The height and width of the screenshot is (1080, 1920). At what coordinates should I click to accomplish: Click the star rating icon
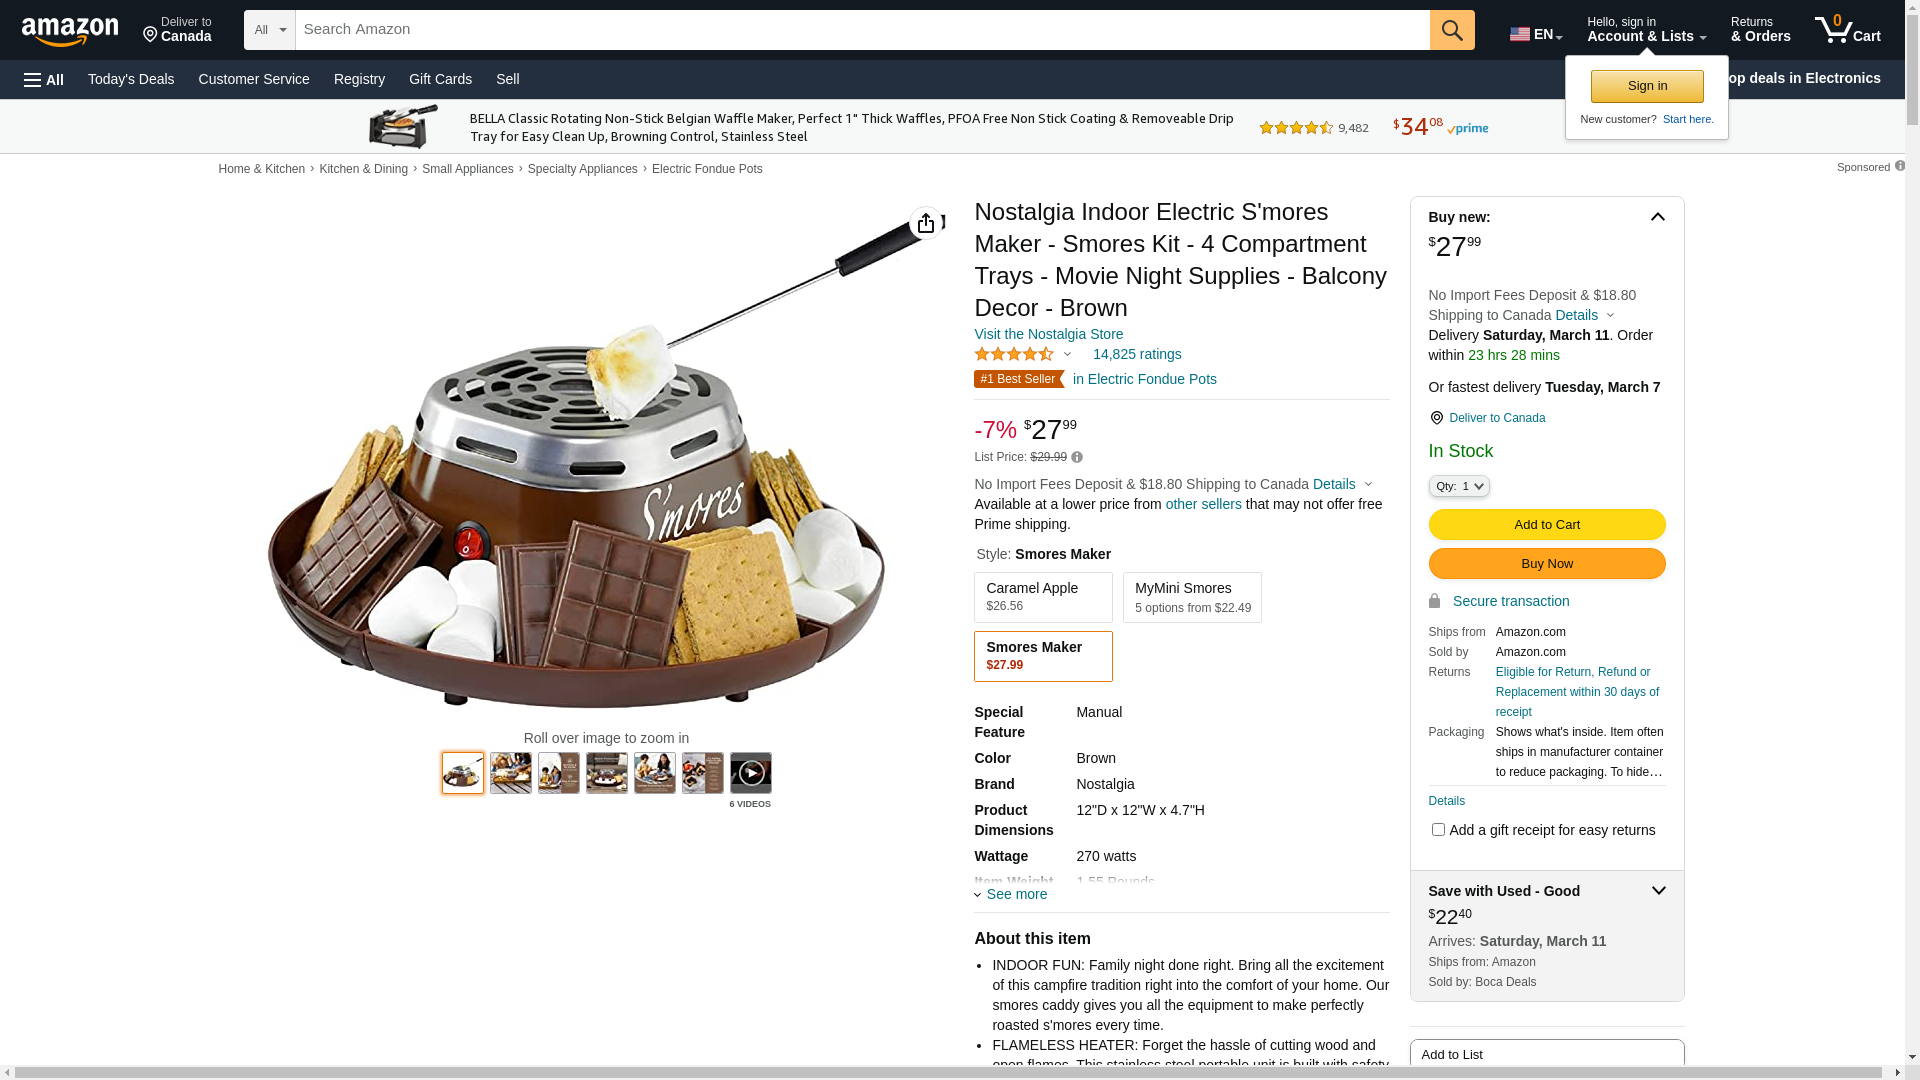pyautogui.click(x=1014, y=354)
